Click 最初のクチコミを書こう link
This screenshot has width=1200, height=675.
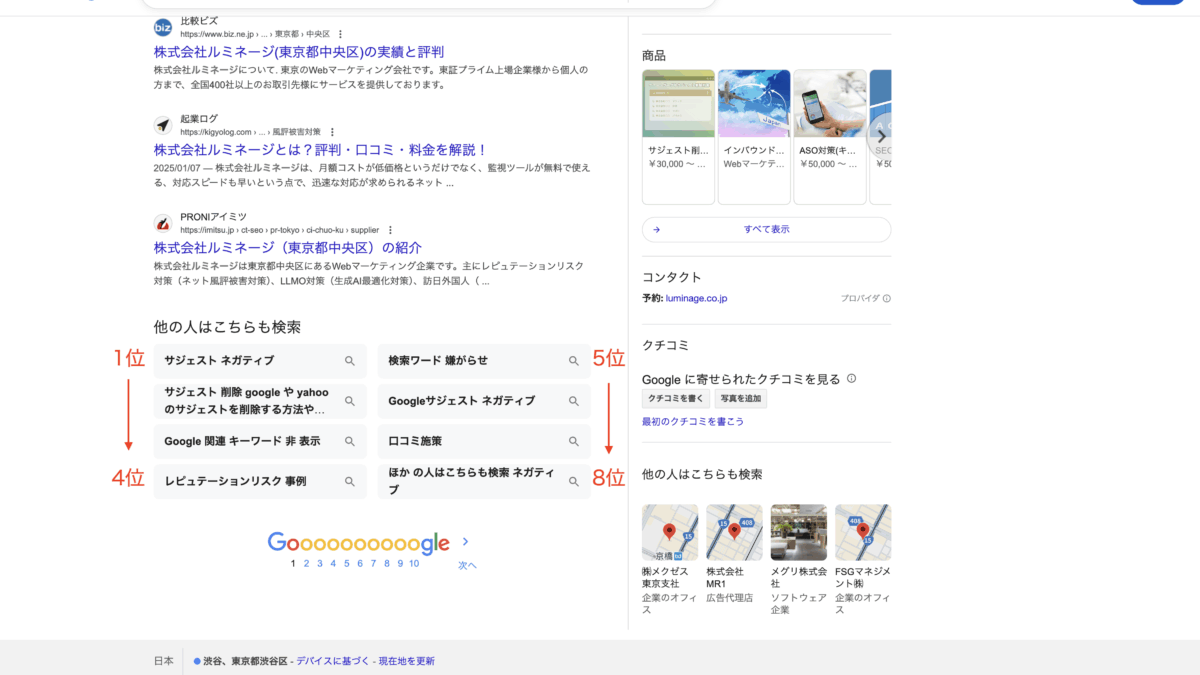click(x=693, y=421)
